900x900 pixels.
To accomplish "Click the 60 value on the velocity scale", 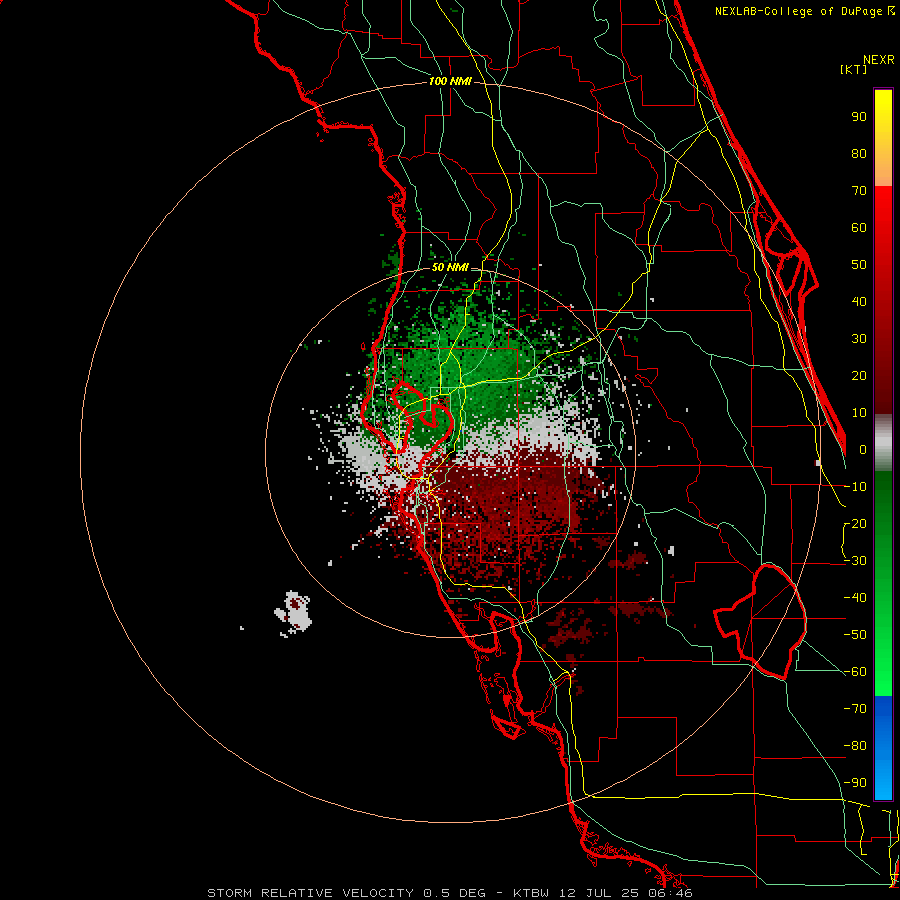I will [x=859, y=227].
